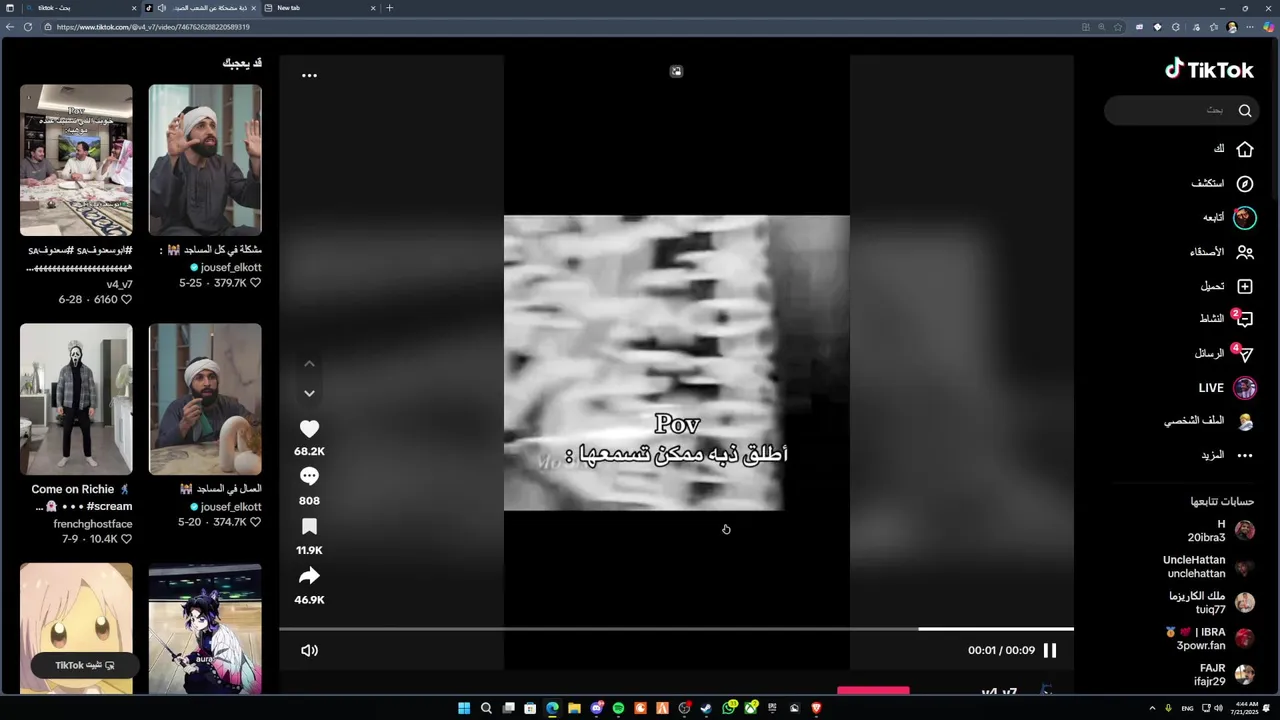Open the Windows Start menu

click(464, 708)
